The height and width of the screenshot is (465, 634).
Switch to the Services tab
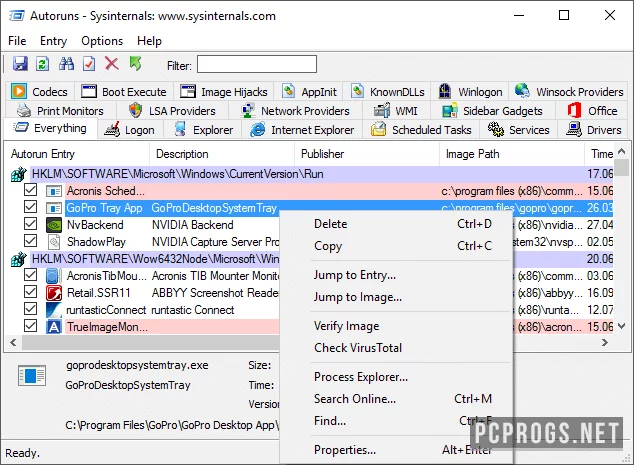[518, 130]
